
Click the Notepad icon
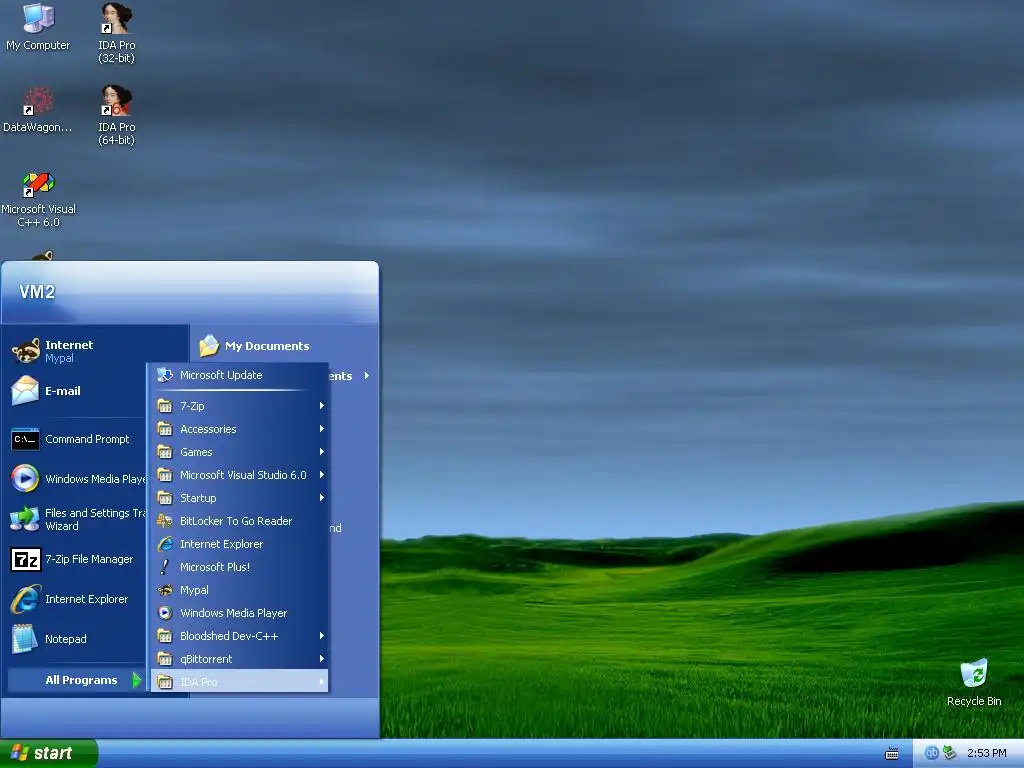pos(25,639)
